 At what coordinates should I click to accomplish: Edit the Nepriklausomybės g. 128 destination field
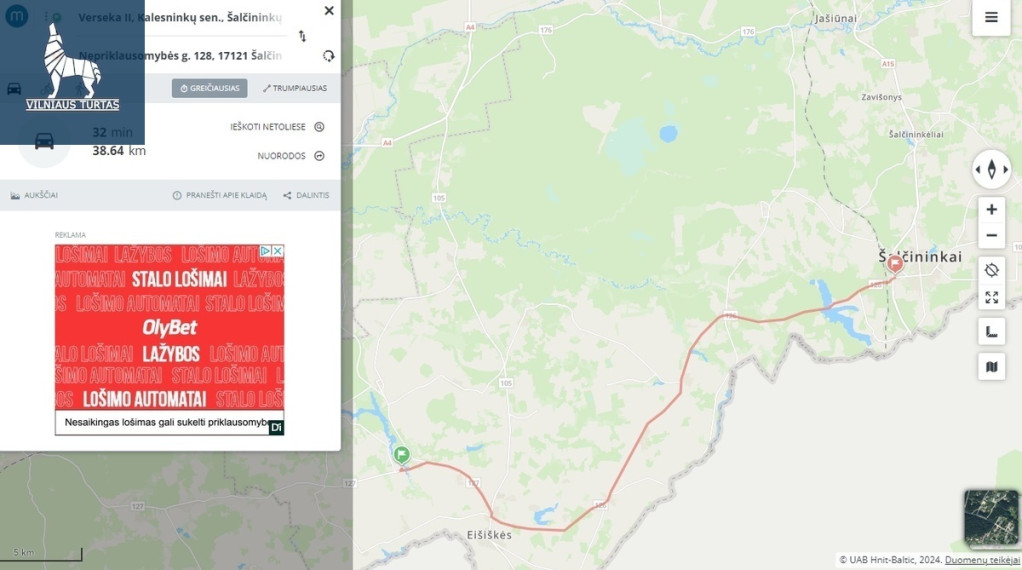click(x=180, y=56)
